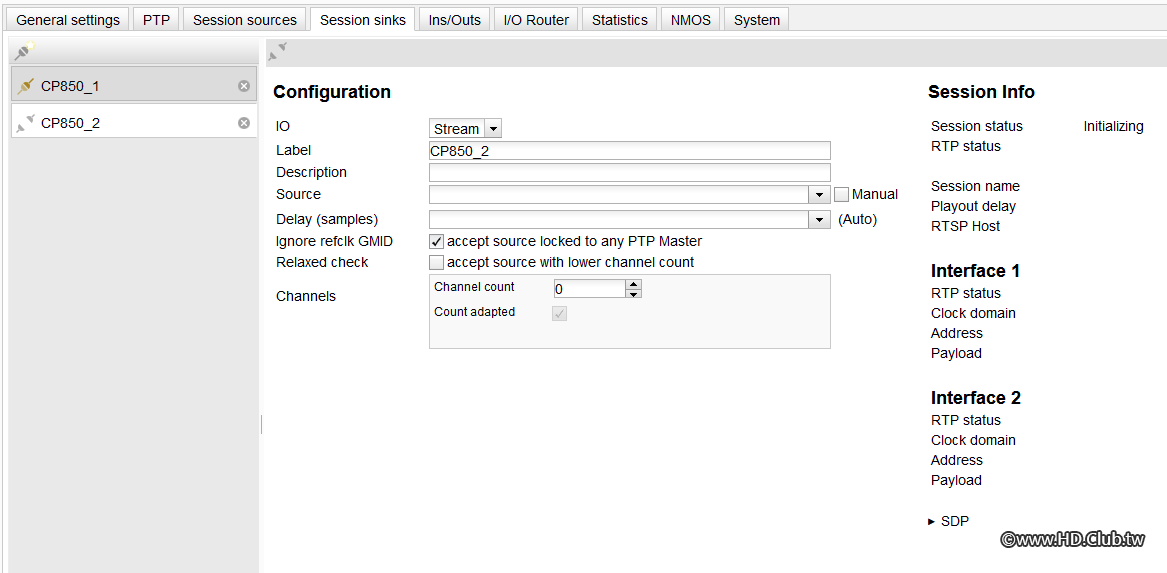Open the Delay (samples) dropdown
1167x573 pixels.
coord(820,219)
